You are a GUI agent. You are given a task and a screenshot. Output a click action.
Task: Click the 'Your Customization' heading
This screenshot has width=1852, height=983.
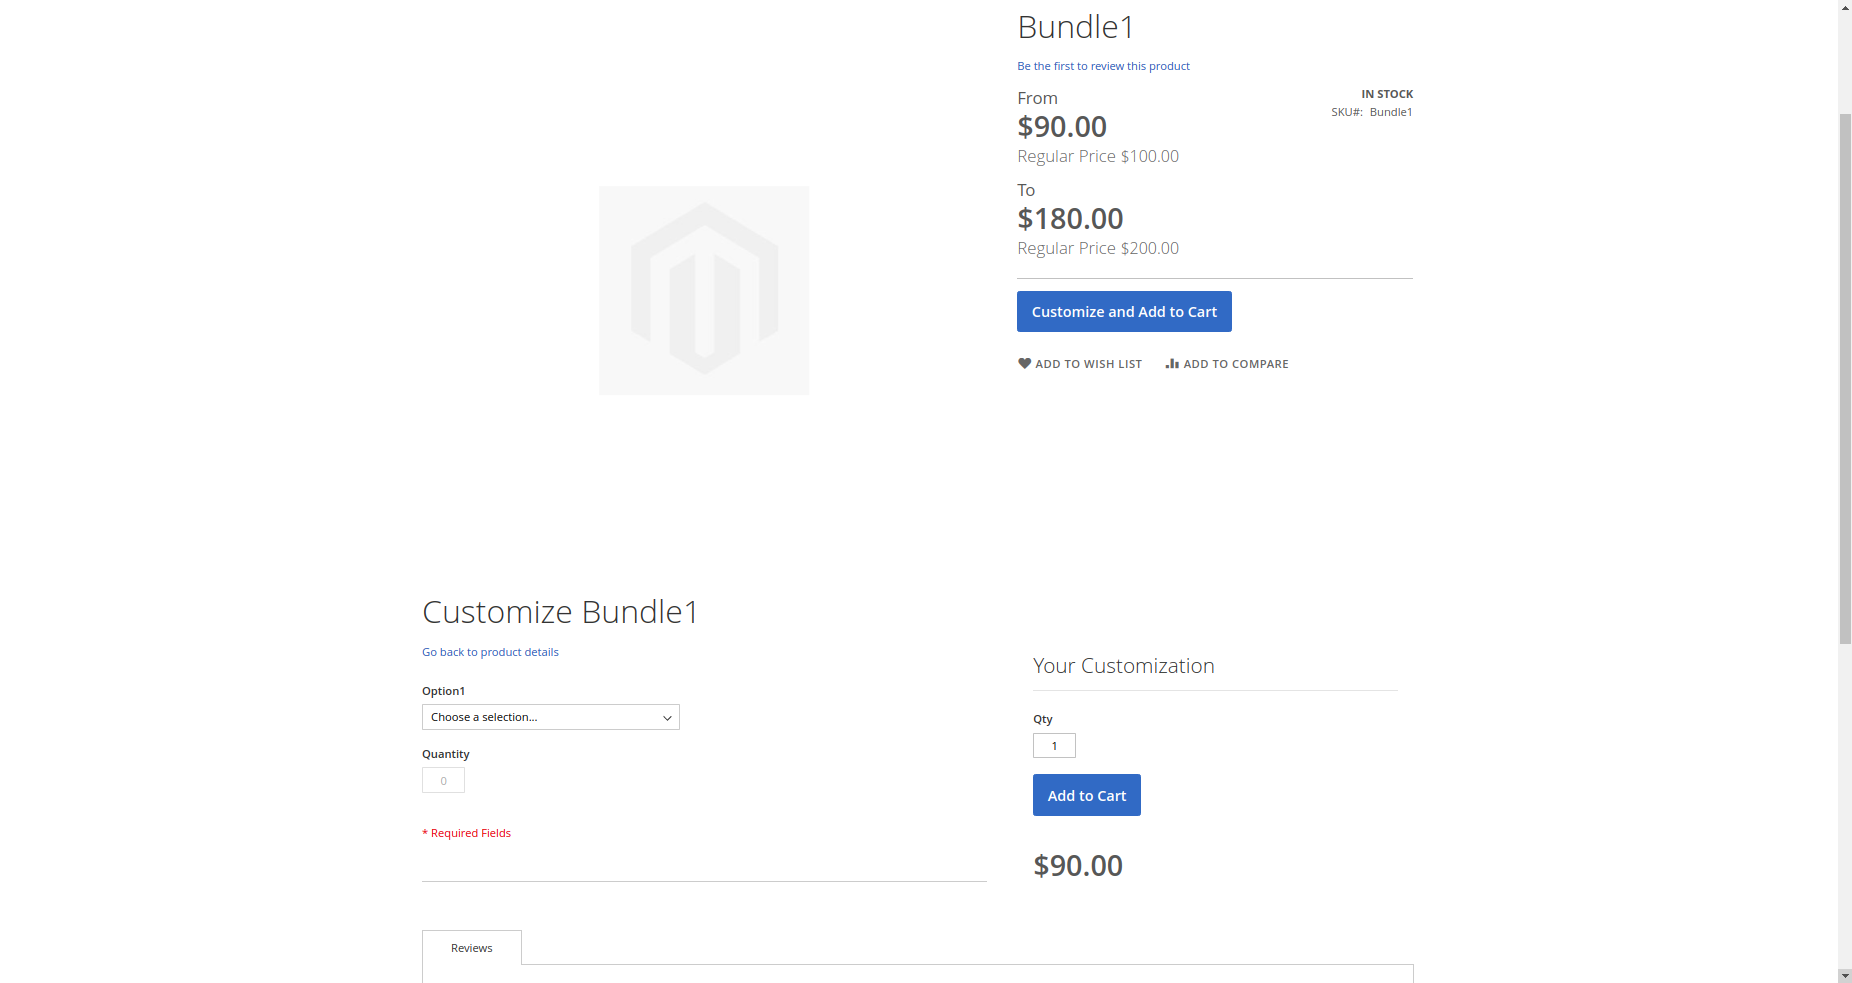point(1124,666)
